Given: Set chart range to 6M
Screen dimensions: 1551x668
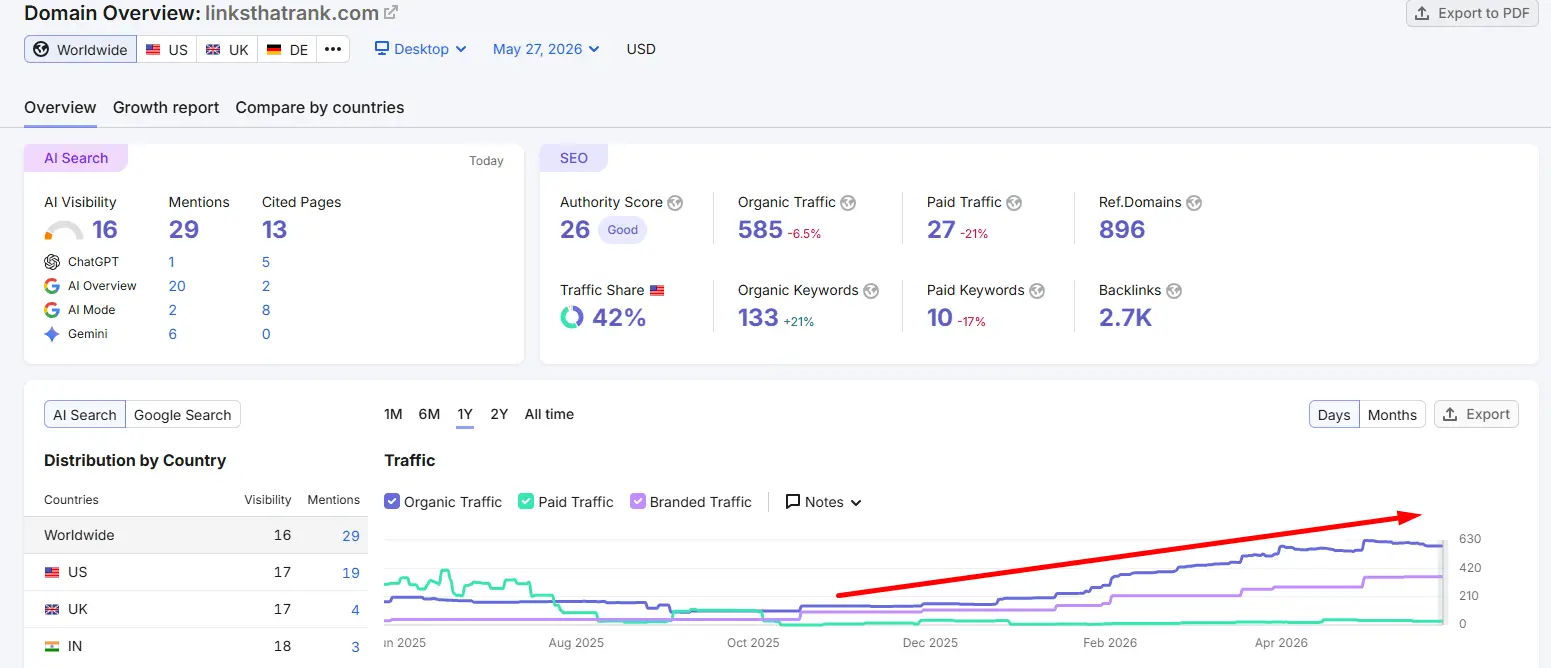Looking at the screenshot, I should click(x=429, y=414).
